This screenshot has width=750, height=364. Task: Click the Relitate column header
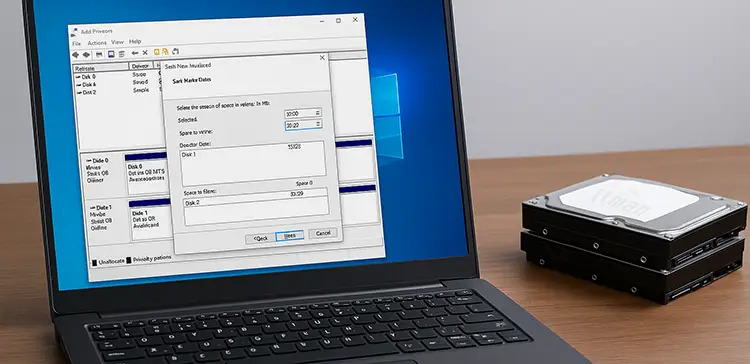click(x=101, y=68)
